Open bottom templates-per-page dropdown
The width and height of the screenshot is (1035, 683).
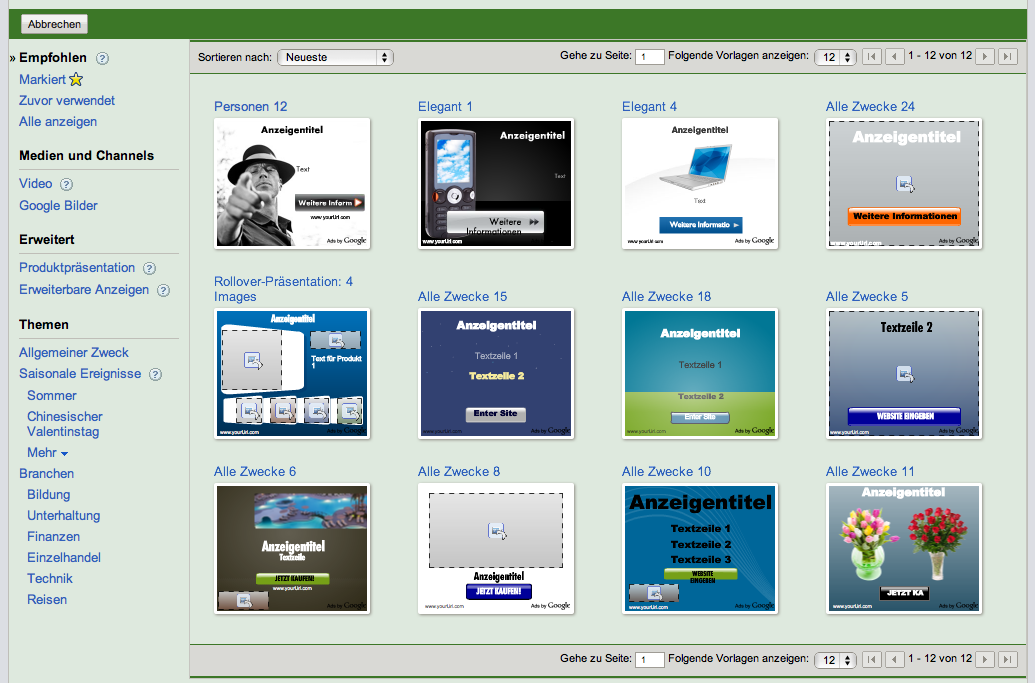(x=836, y=660)
